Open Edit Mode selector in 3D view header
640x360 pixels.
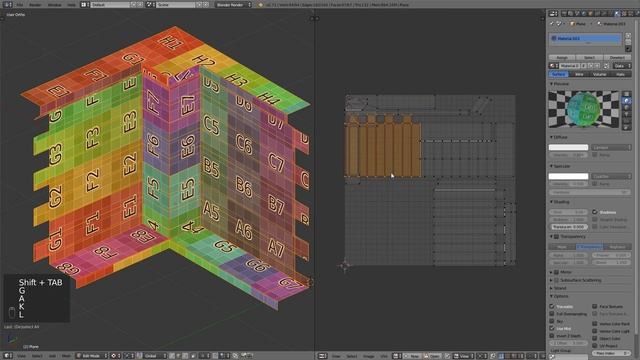tap(93, 356)
